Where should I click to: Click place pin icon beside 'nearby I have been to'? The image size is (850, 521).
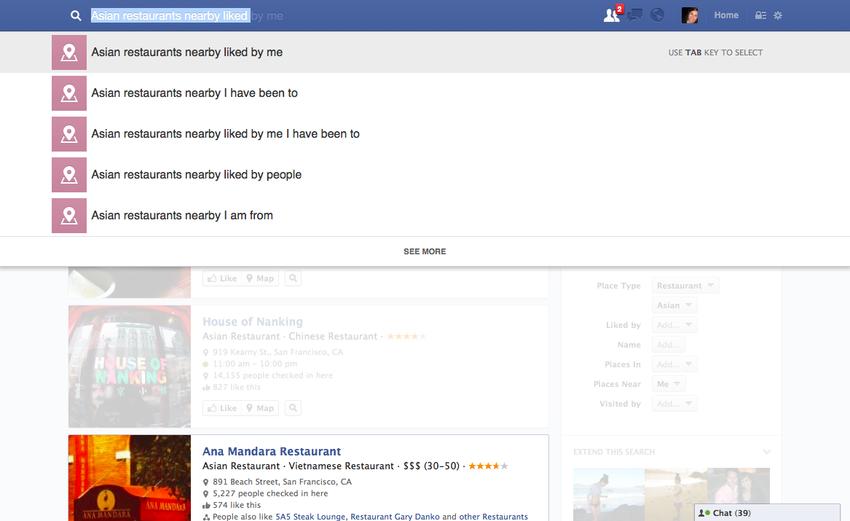coord(69,93)
